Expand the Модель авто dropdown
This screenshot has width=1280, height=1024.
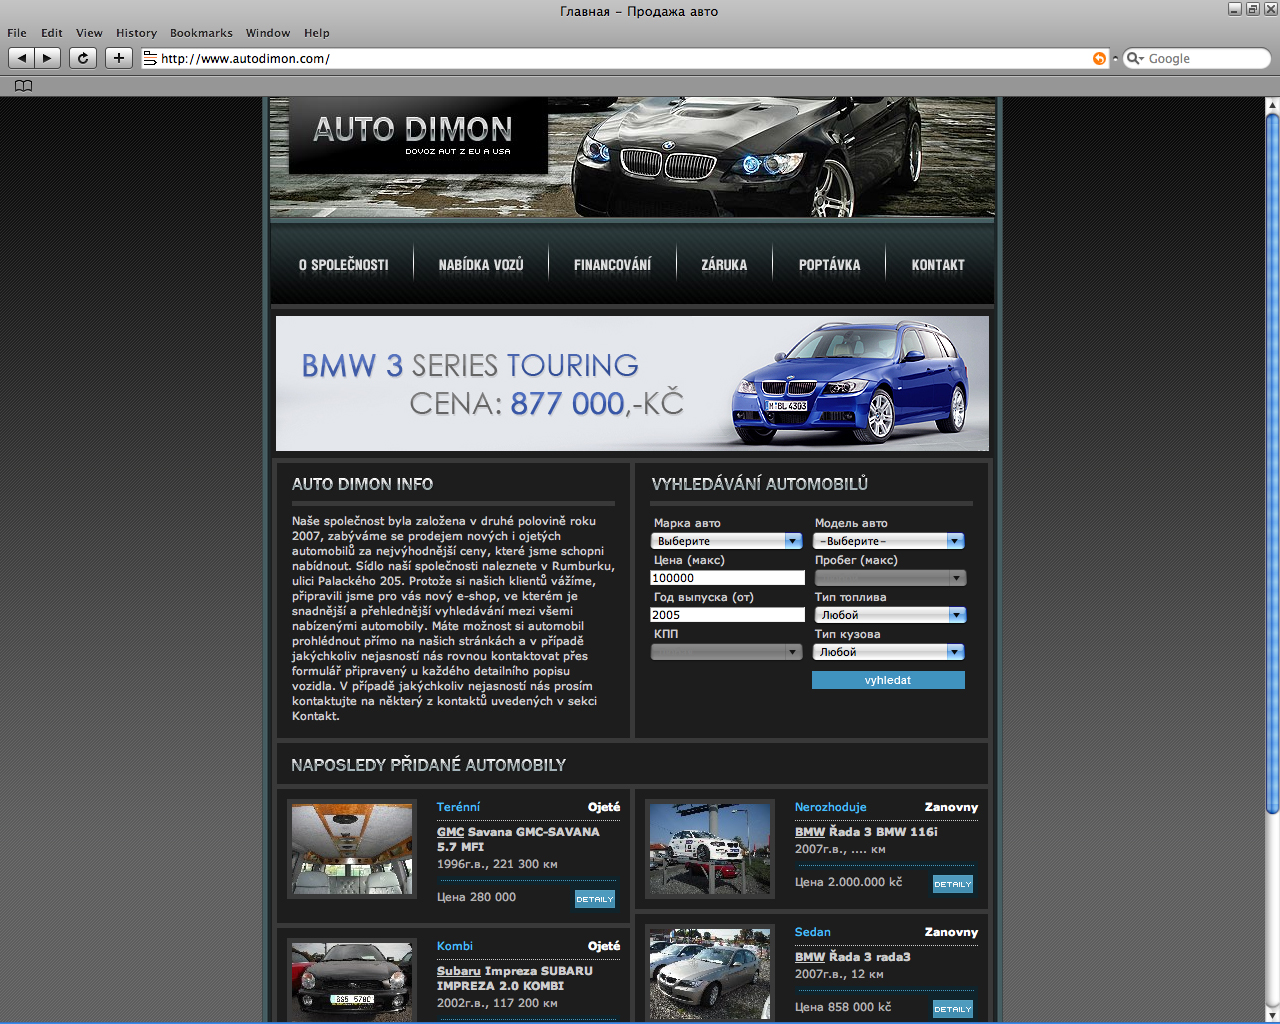889,541
